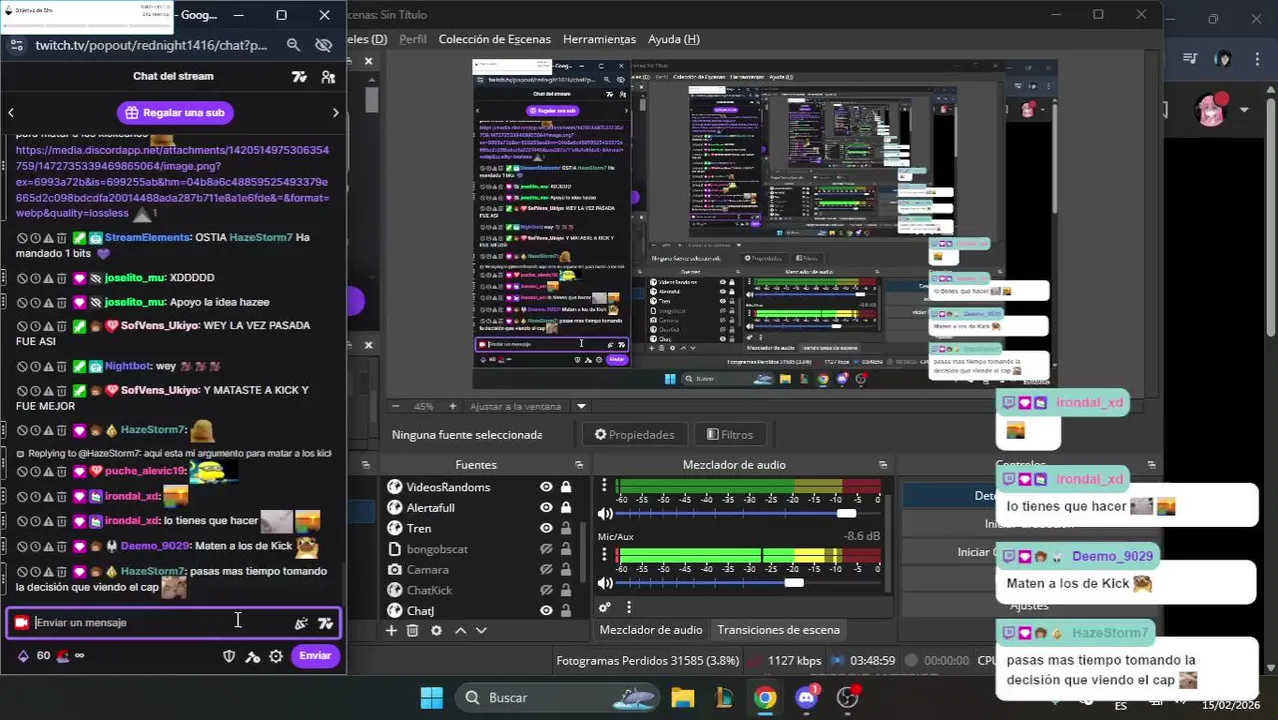Click Regalar una sub button

click(x=175, y=113)
